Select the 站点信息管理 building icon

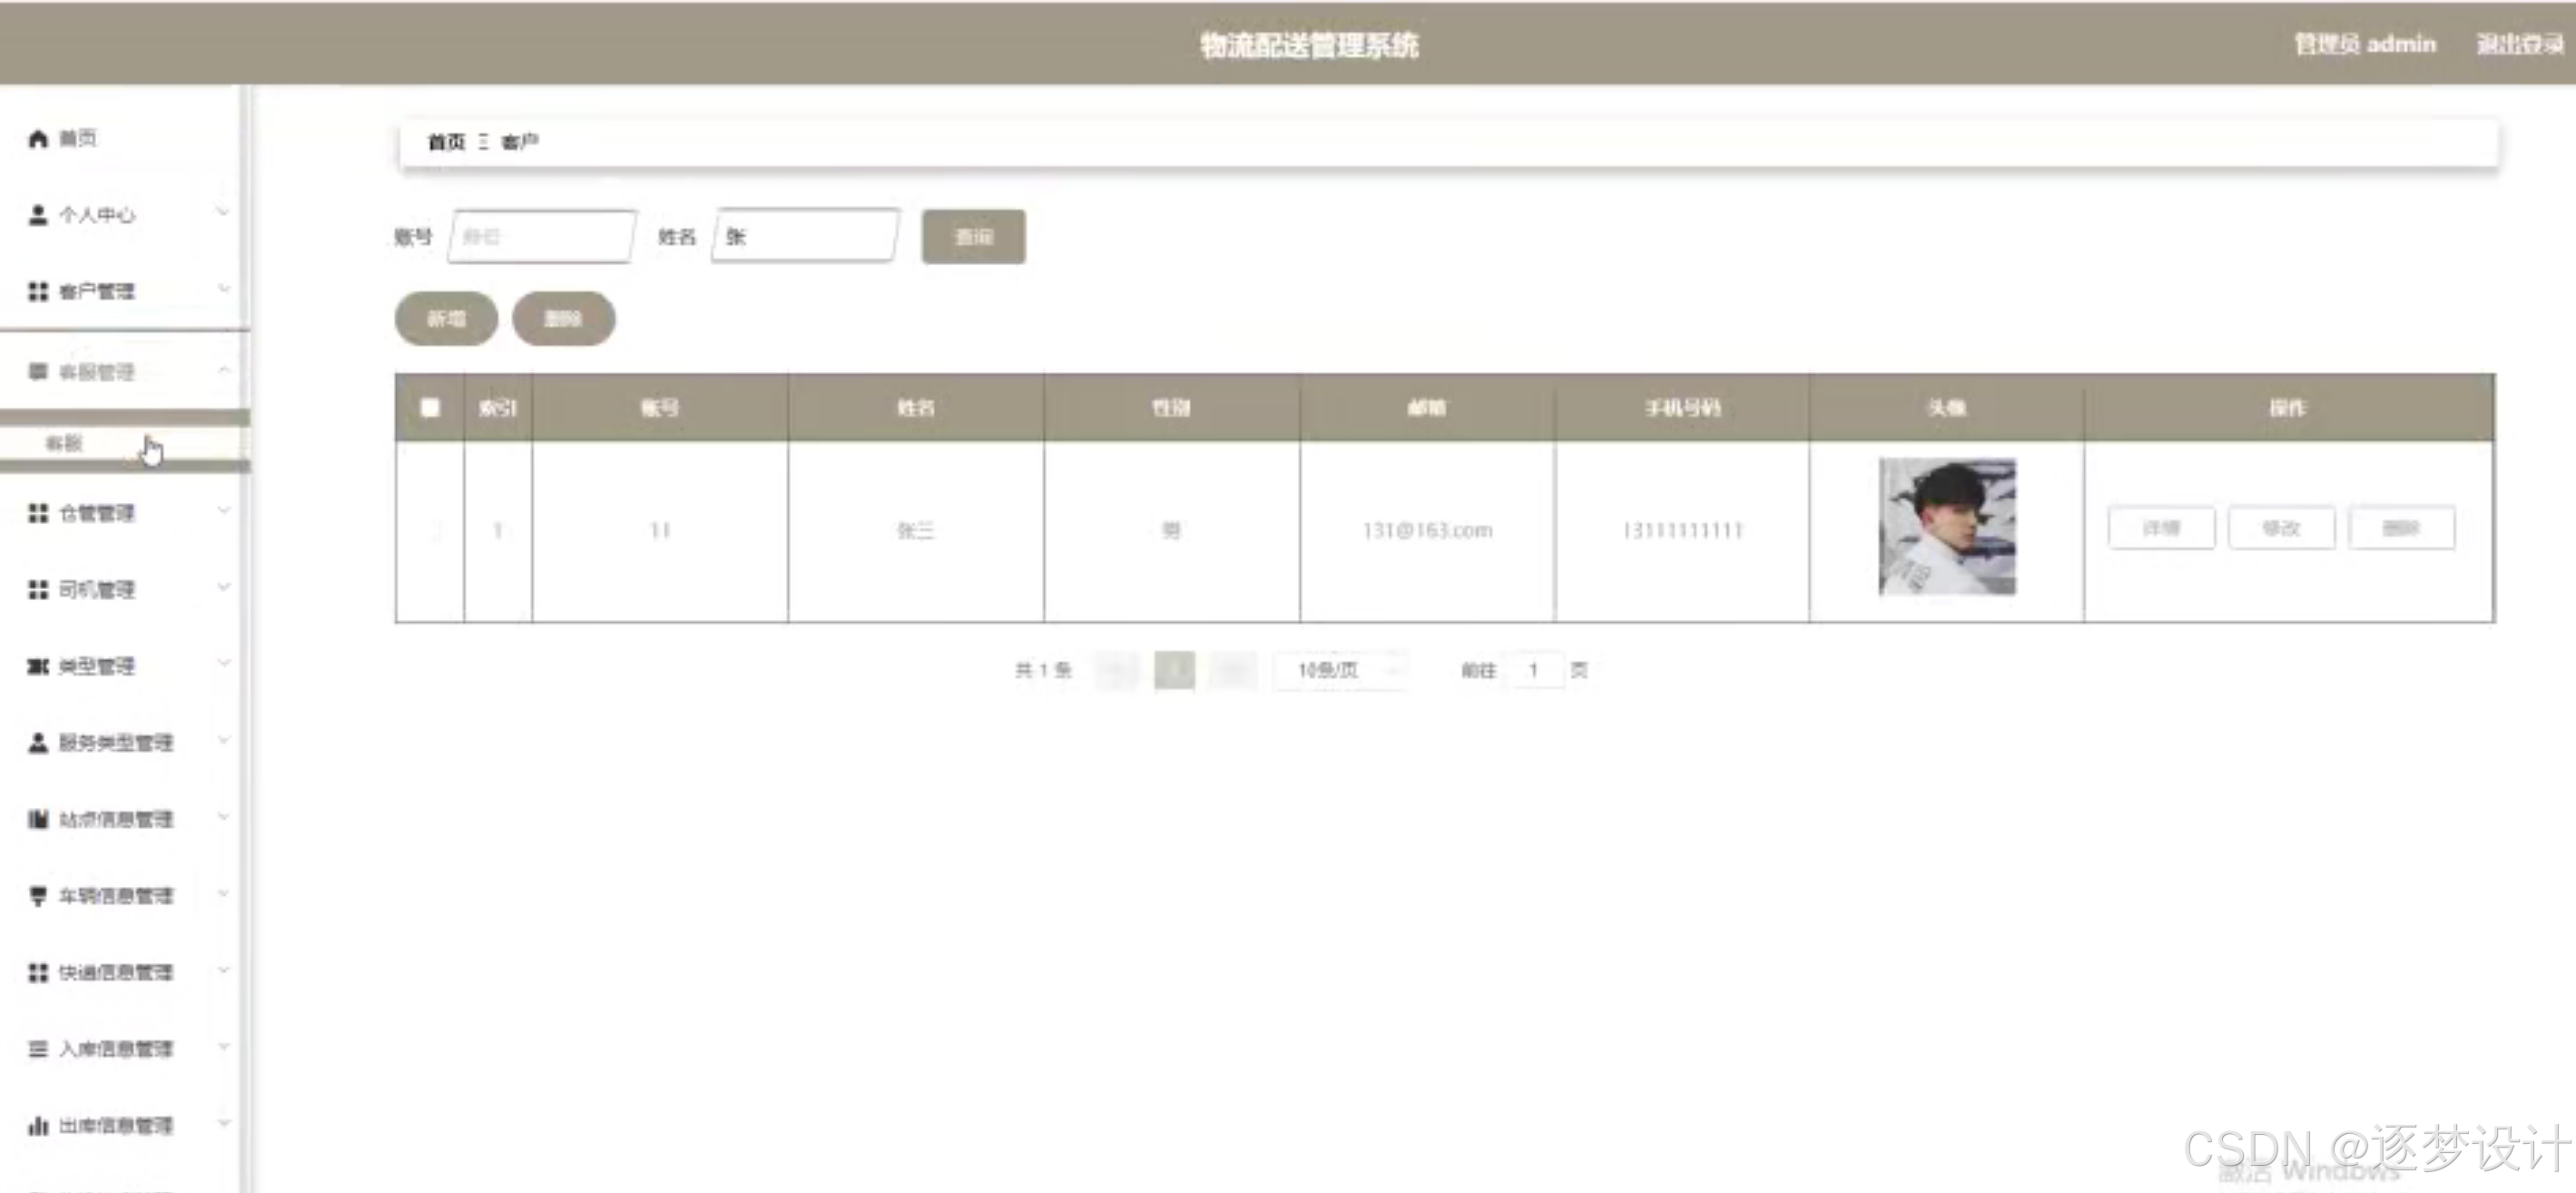point(37,819)
